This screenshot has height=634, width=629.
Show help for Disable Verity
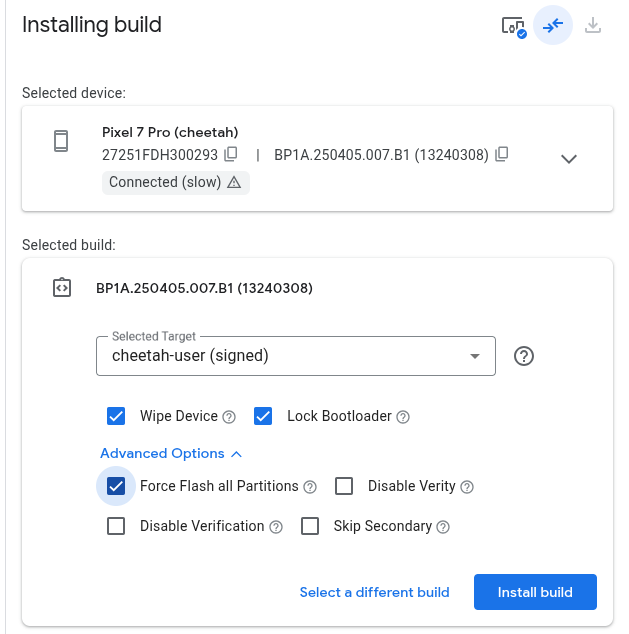coord(467,487)
